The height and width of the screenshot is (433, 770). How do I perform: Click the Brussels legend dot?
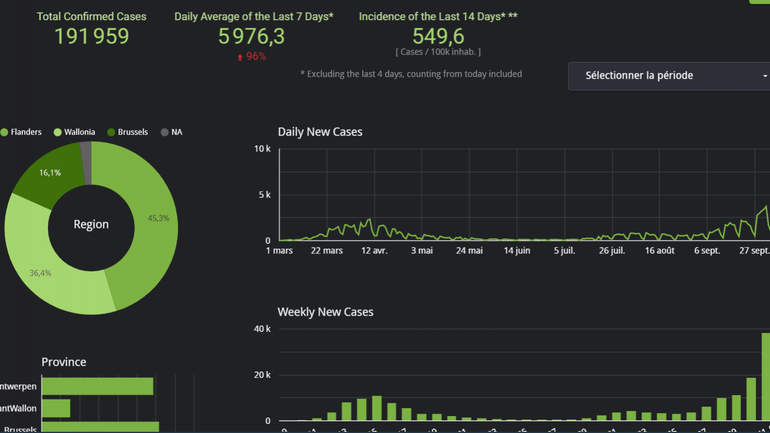(112, 132)
